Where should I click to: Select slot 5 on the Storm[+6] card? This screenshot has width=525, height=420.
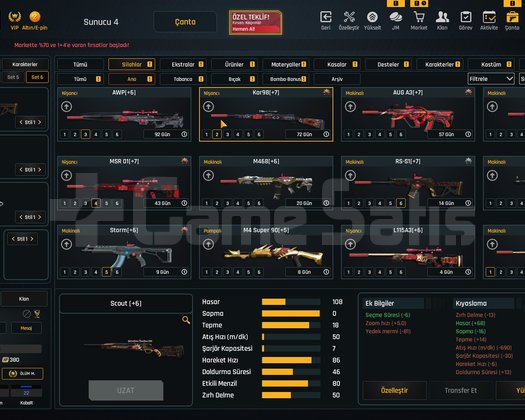[x=106, y=272]
